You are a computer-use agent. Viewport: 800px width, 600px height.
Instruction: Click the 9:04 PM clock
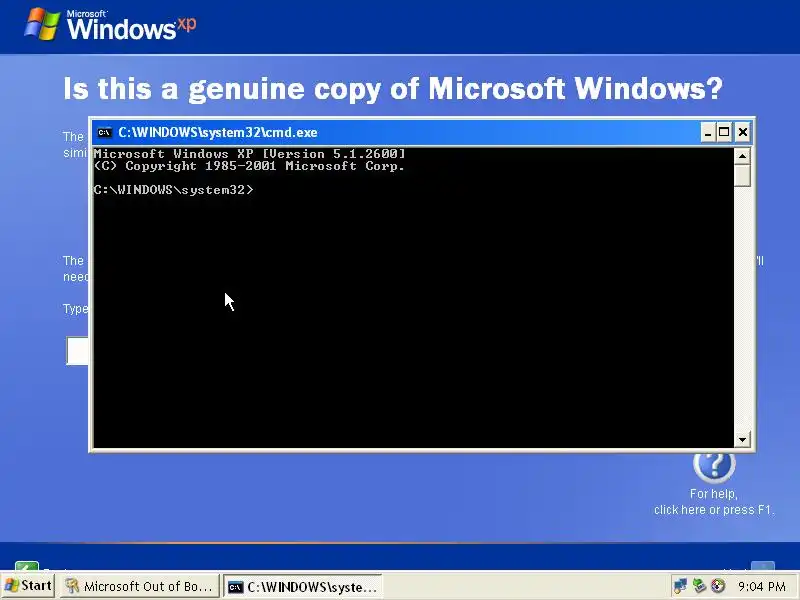point(761,587)
